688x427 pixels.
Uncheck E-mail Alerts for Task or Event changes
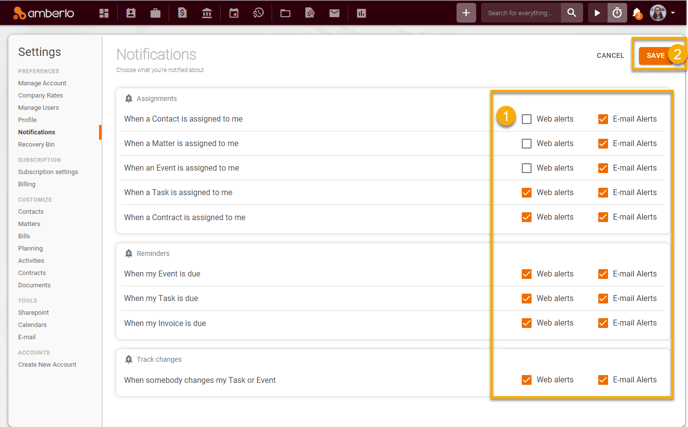[603, 380]
